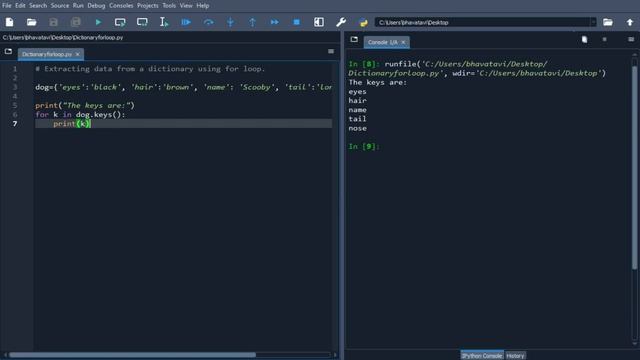Close the Dictionaryforloop.py tab
Viewport: 640px width, 360px height.
coord(78,54)
